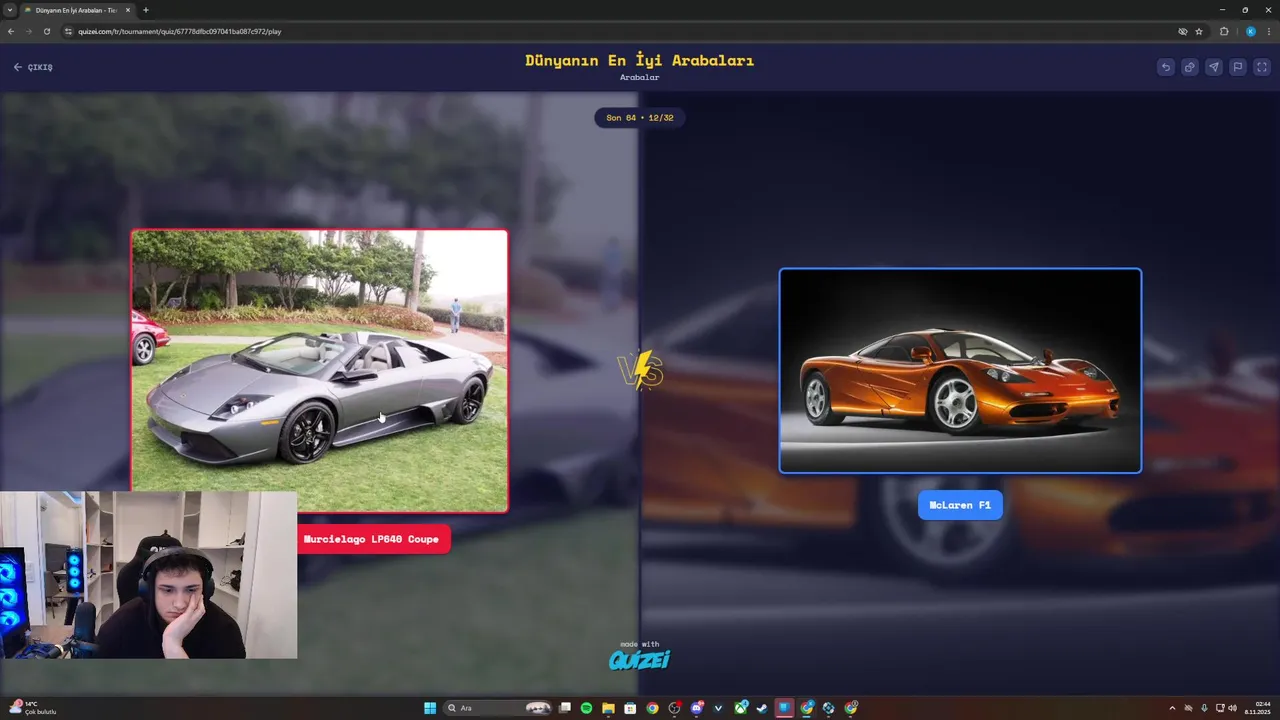Click the quizei.com address bar URL
Image resolution: width=1280 pixels, height=720 pixels.
click(180, 31)
